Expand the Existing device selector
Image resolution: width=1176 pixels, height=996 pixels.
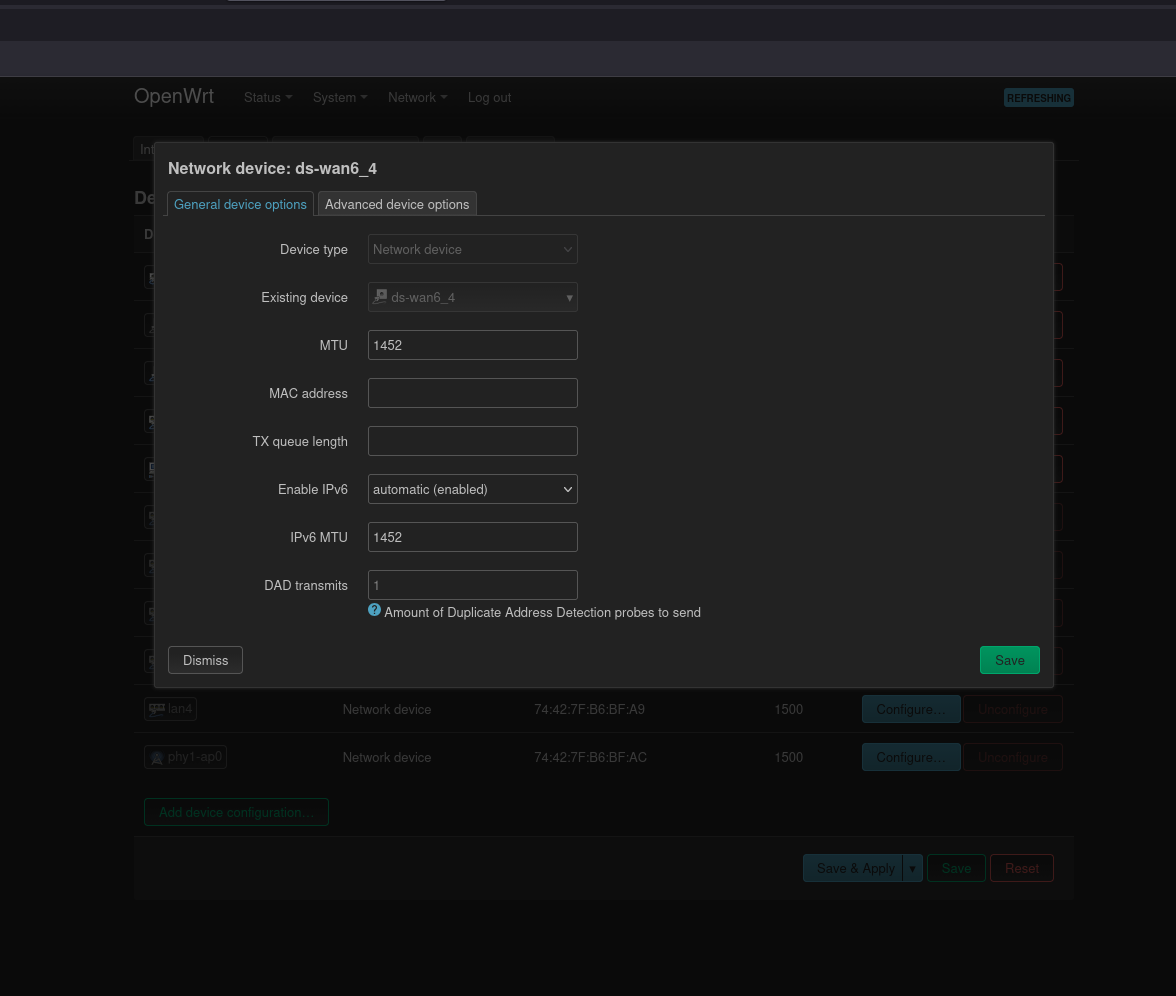(x=472, y=297)
